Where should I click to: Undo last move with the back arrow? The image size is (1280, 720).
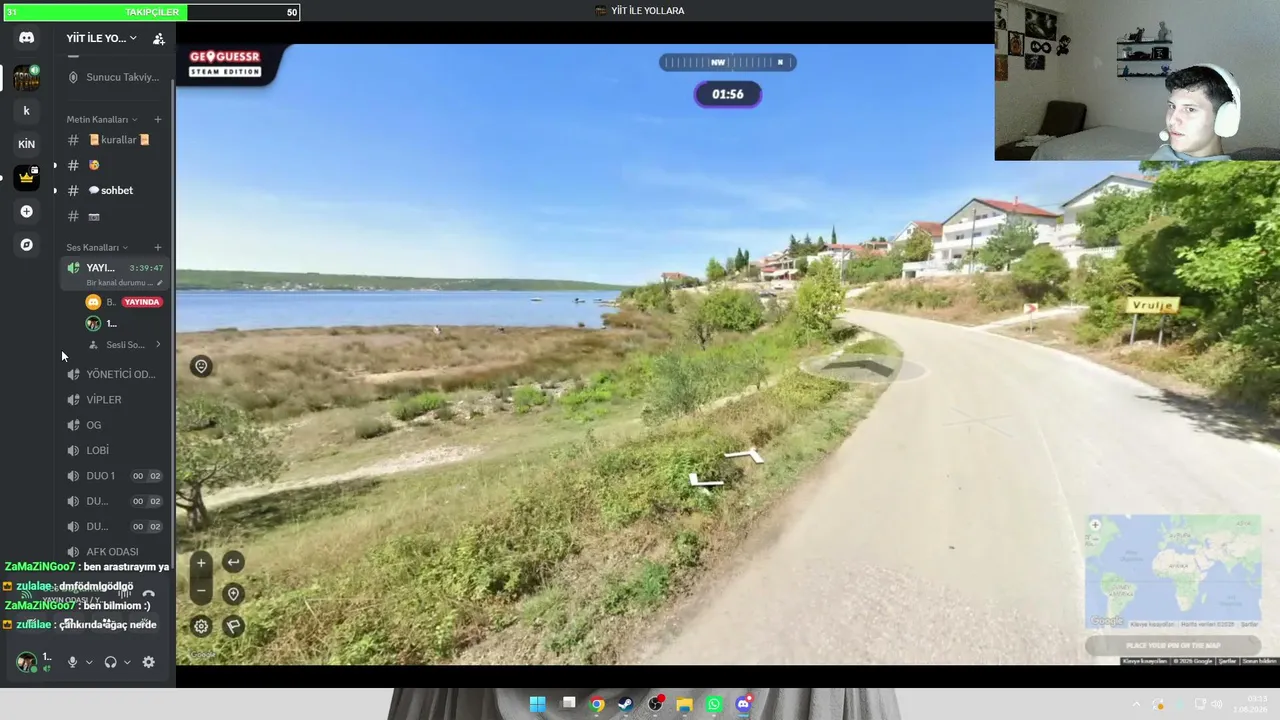[x=233, y=562]
